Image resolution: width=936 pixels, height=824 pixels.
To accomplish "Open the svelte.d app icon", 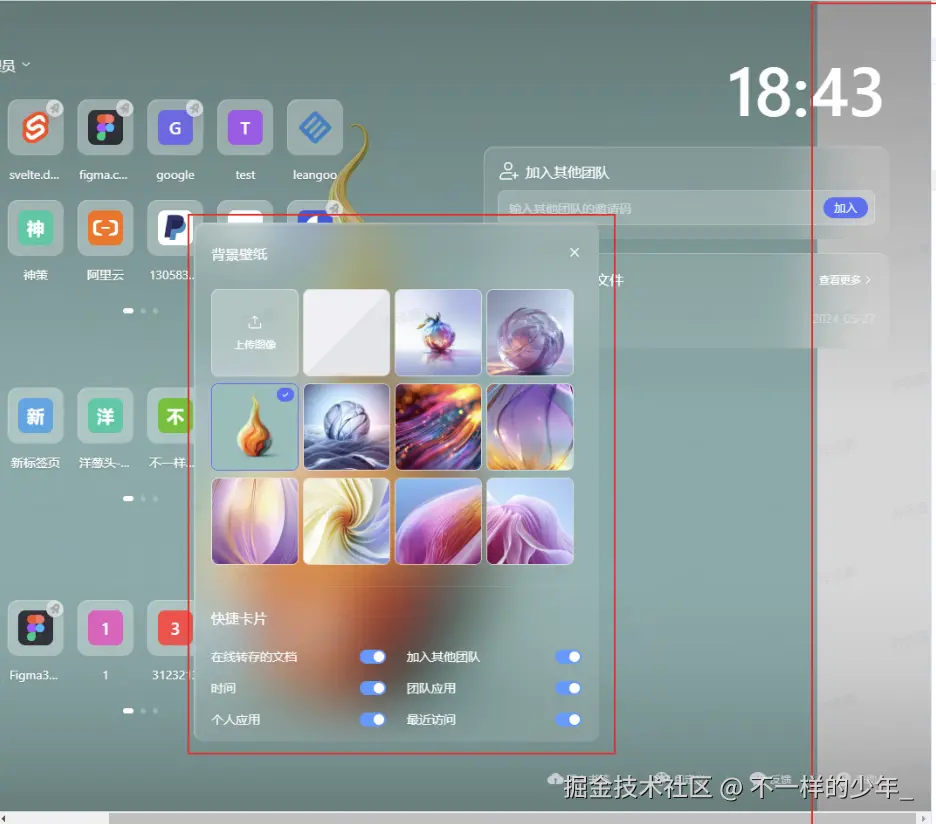I will (35, 127).
